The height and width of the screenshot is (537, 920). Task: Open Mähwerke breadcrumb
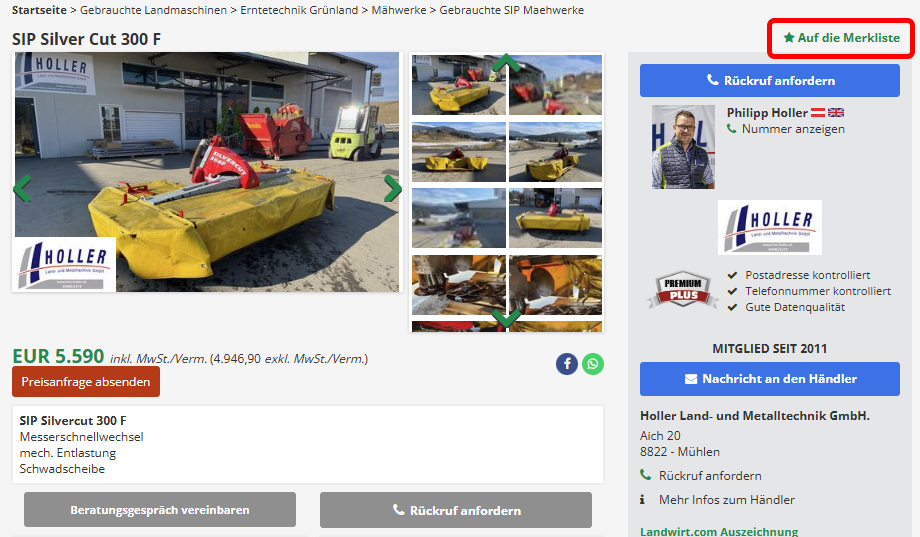pos(399,10)
